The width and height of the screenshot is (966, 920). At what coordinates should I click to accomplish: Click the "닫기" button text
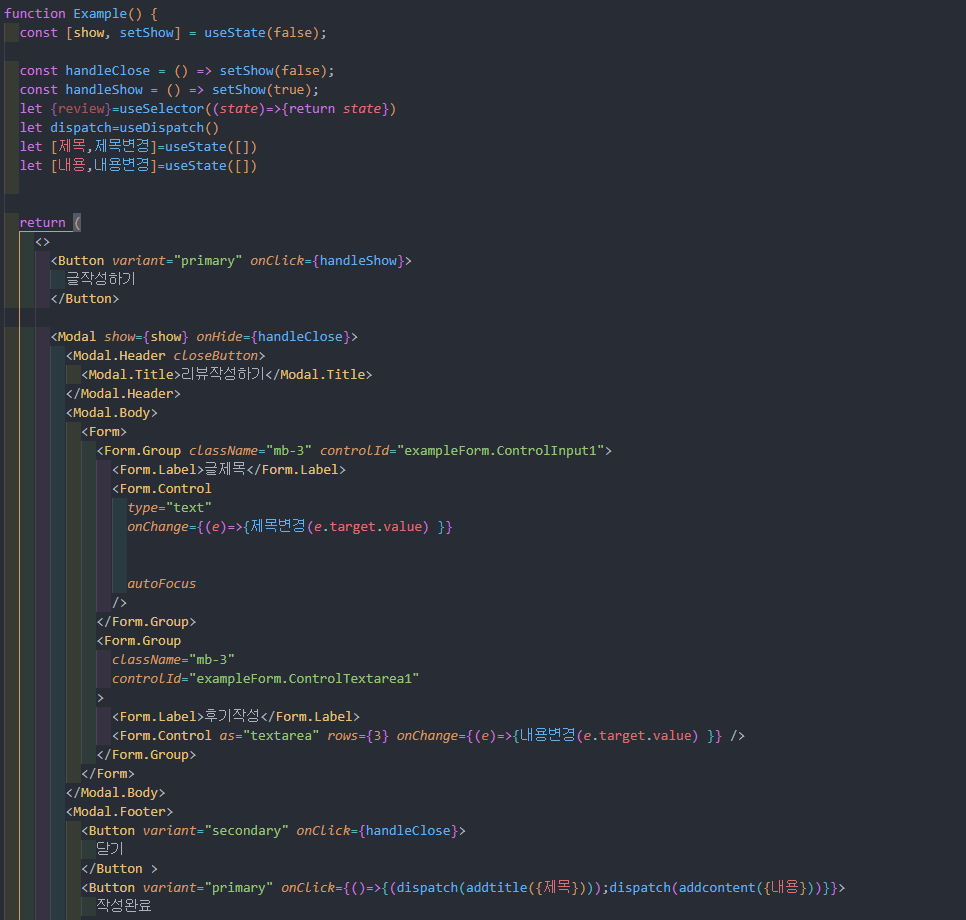tap(110, 849)
